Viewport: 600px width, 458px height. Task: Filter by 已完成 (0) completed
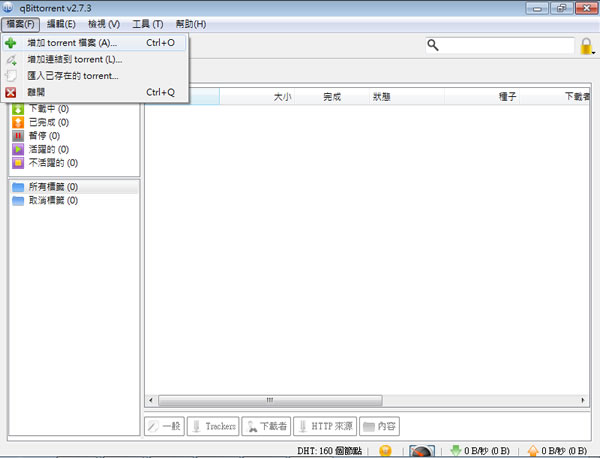coord(49,122)
